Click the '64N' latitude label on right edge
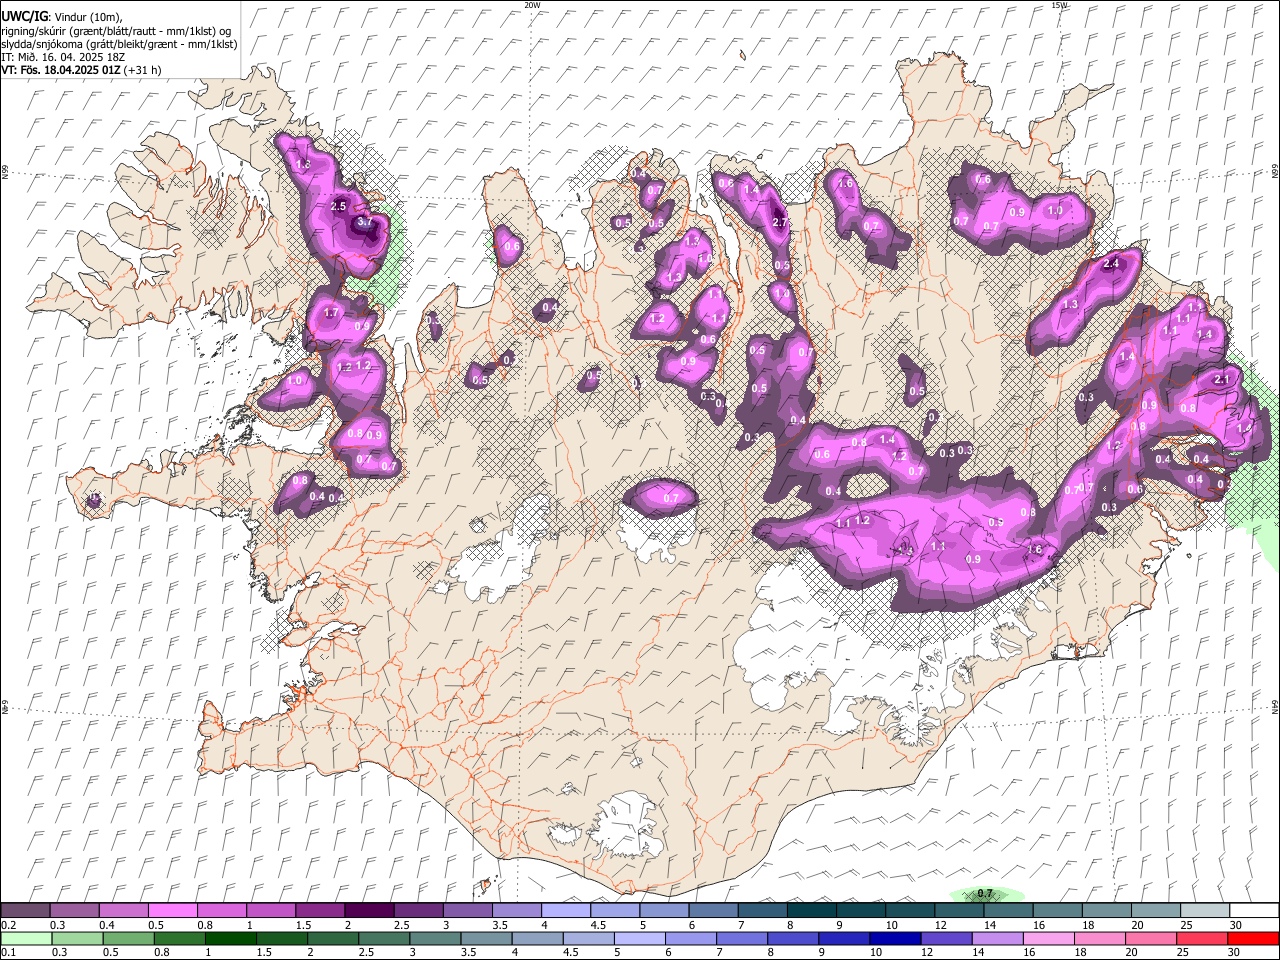The image size is (1280, 960). coord(1275,707)
